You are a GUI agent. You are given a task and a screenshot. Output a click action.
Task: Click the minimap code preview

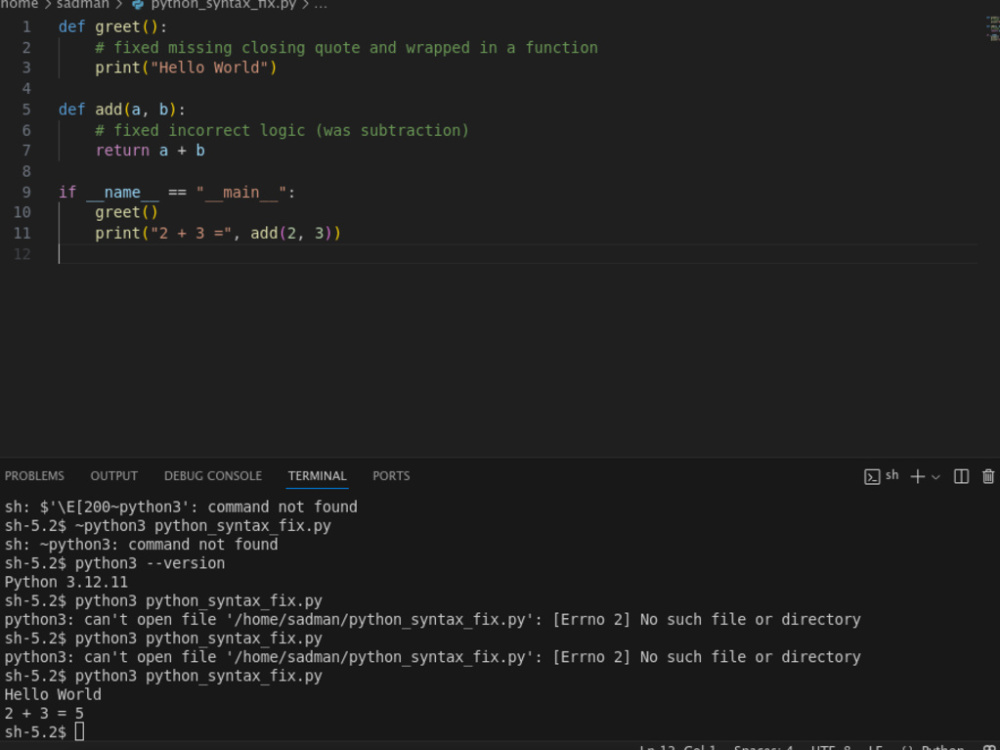992,29
